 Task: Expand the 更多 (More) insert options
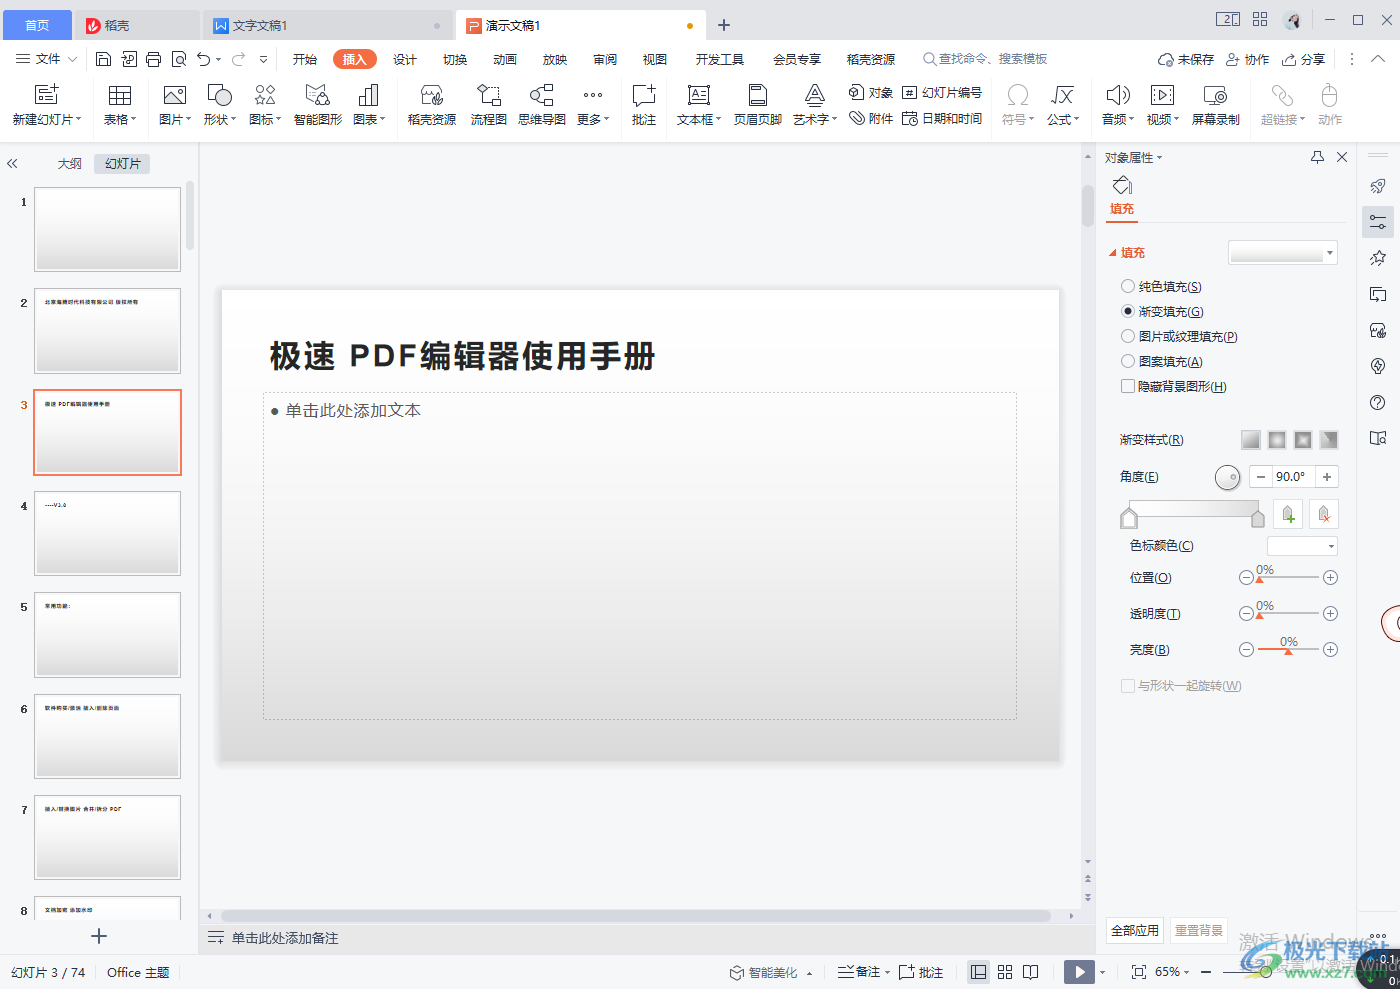pos(593,105)
